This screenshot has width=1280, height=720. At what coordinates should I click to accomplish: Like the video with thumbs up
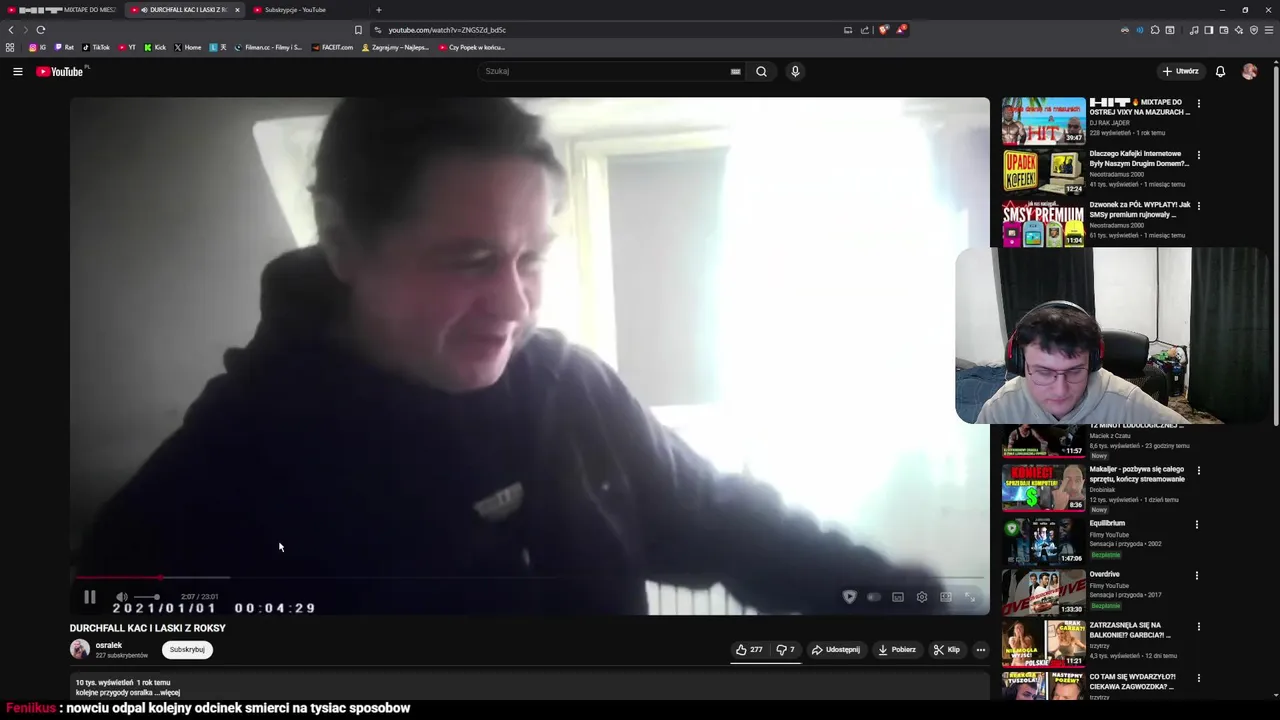click(749, 649)
